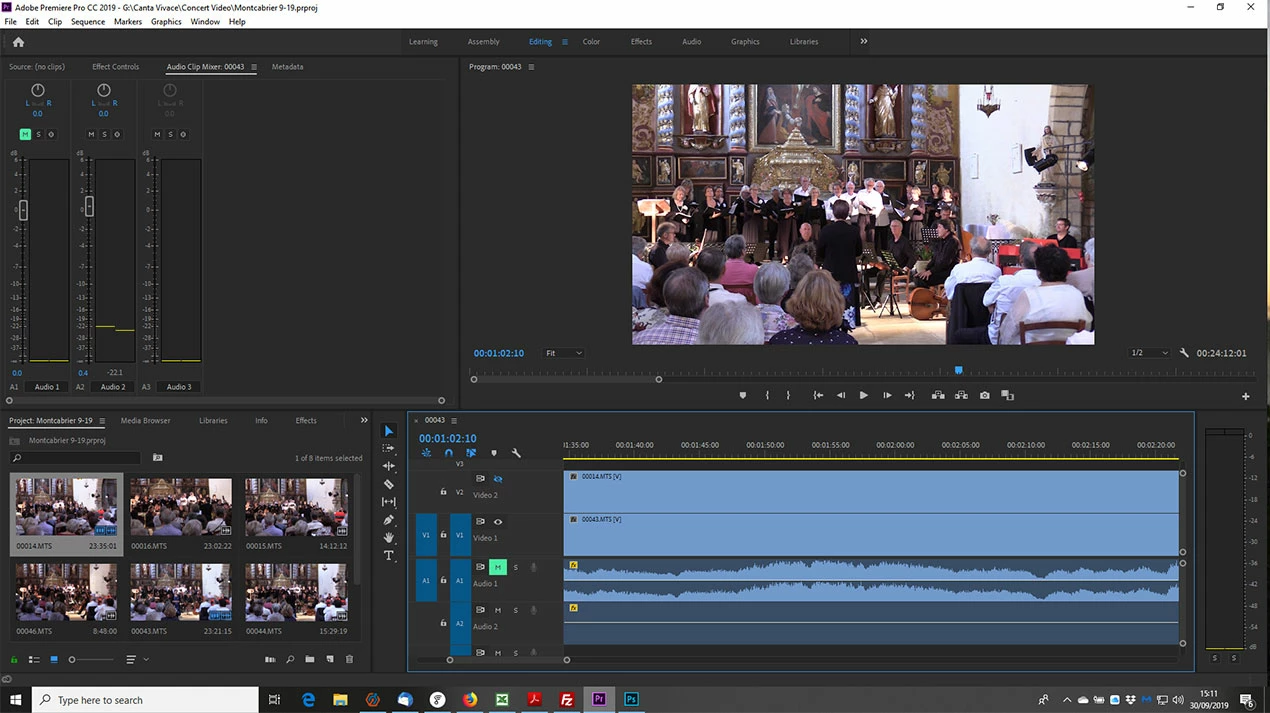Click the Ripple Edit tool
This screenshot has height=713, width=1270.
click(389, 466)
